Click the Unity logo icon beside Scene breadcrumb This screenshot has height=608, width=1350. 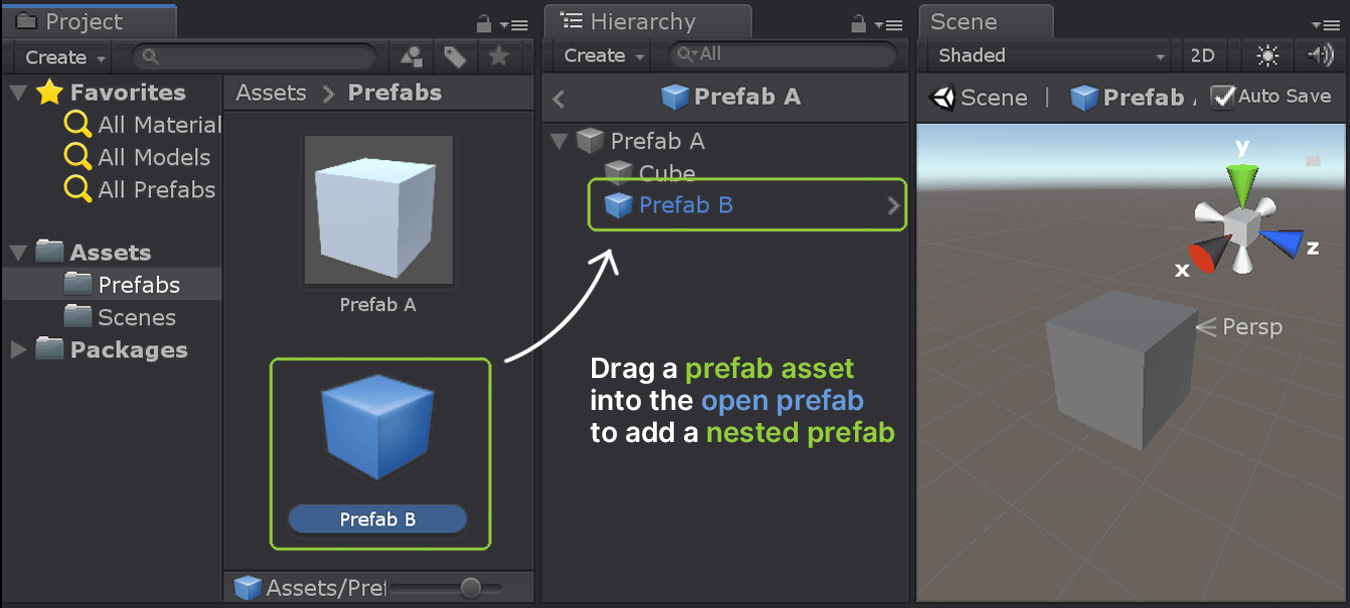(x=943, y=97)
